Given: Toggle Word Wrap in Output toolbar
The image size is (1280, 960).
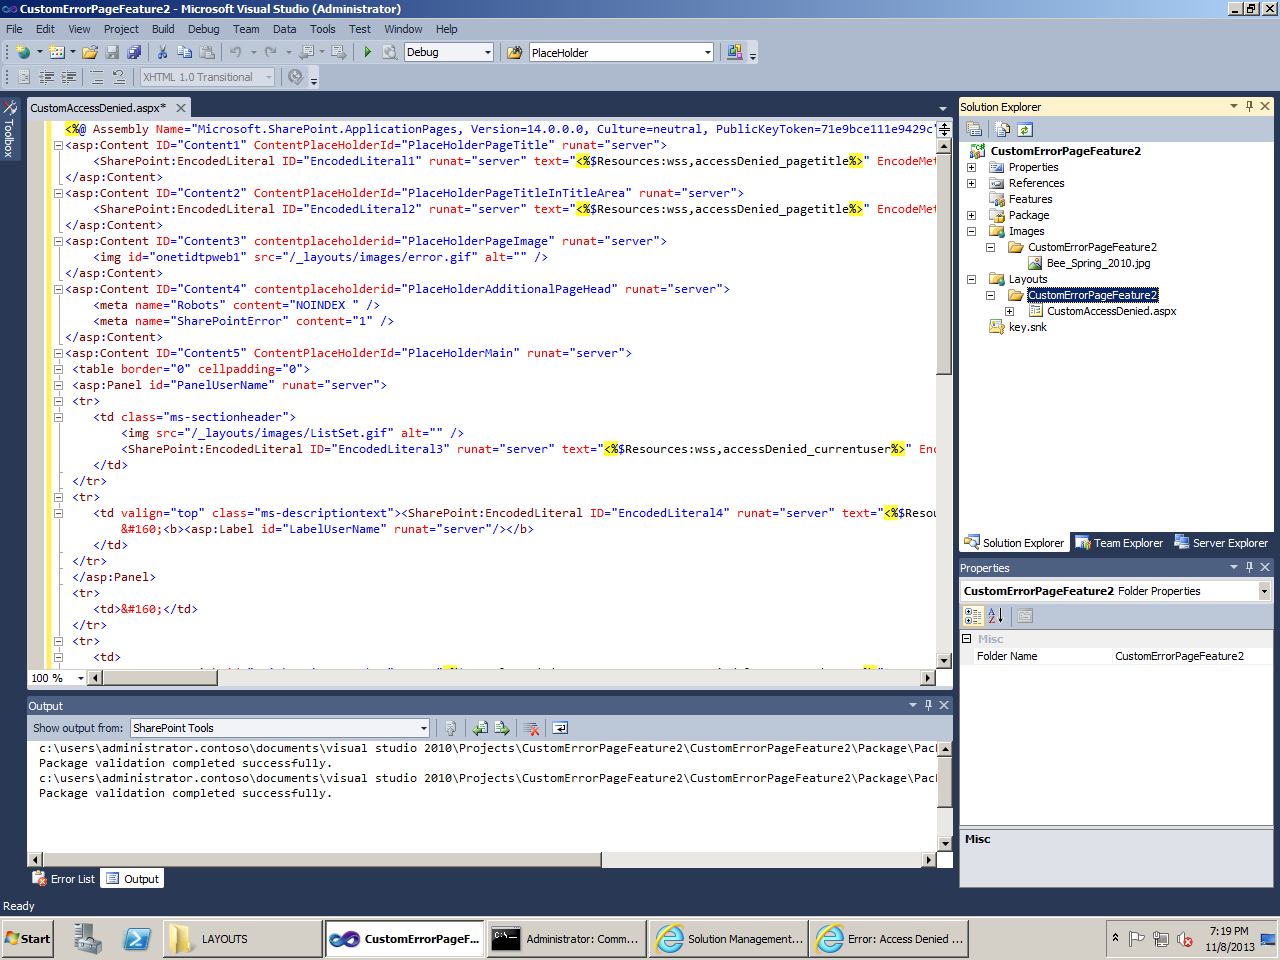Looking at the screenshot, I should pyautogui.click(x=560, y=728).
